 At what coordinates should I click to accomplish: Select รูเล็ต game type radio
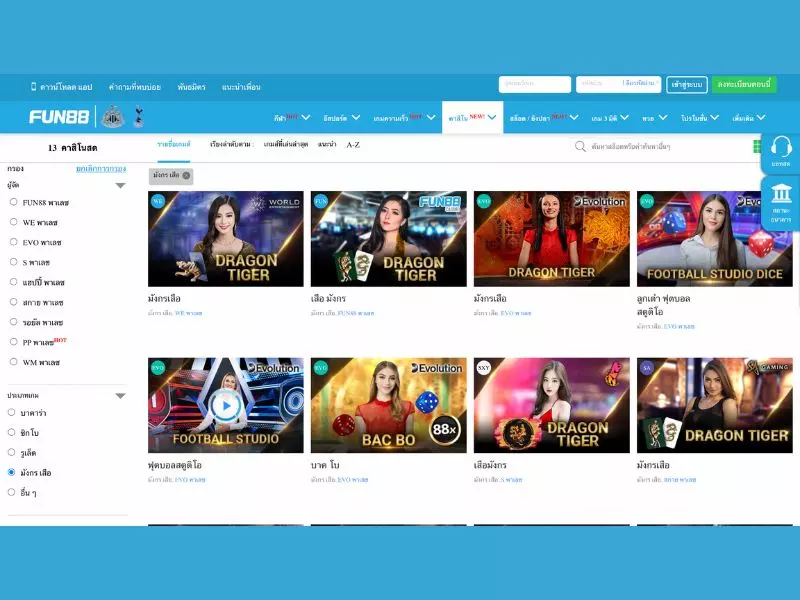coord(11,452)
